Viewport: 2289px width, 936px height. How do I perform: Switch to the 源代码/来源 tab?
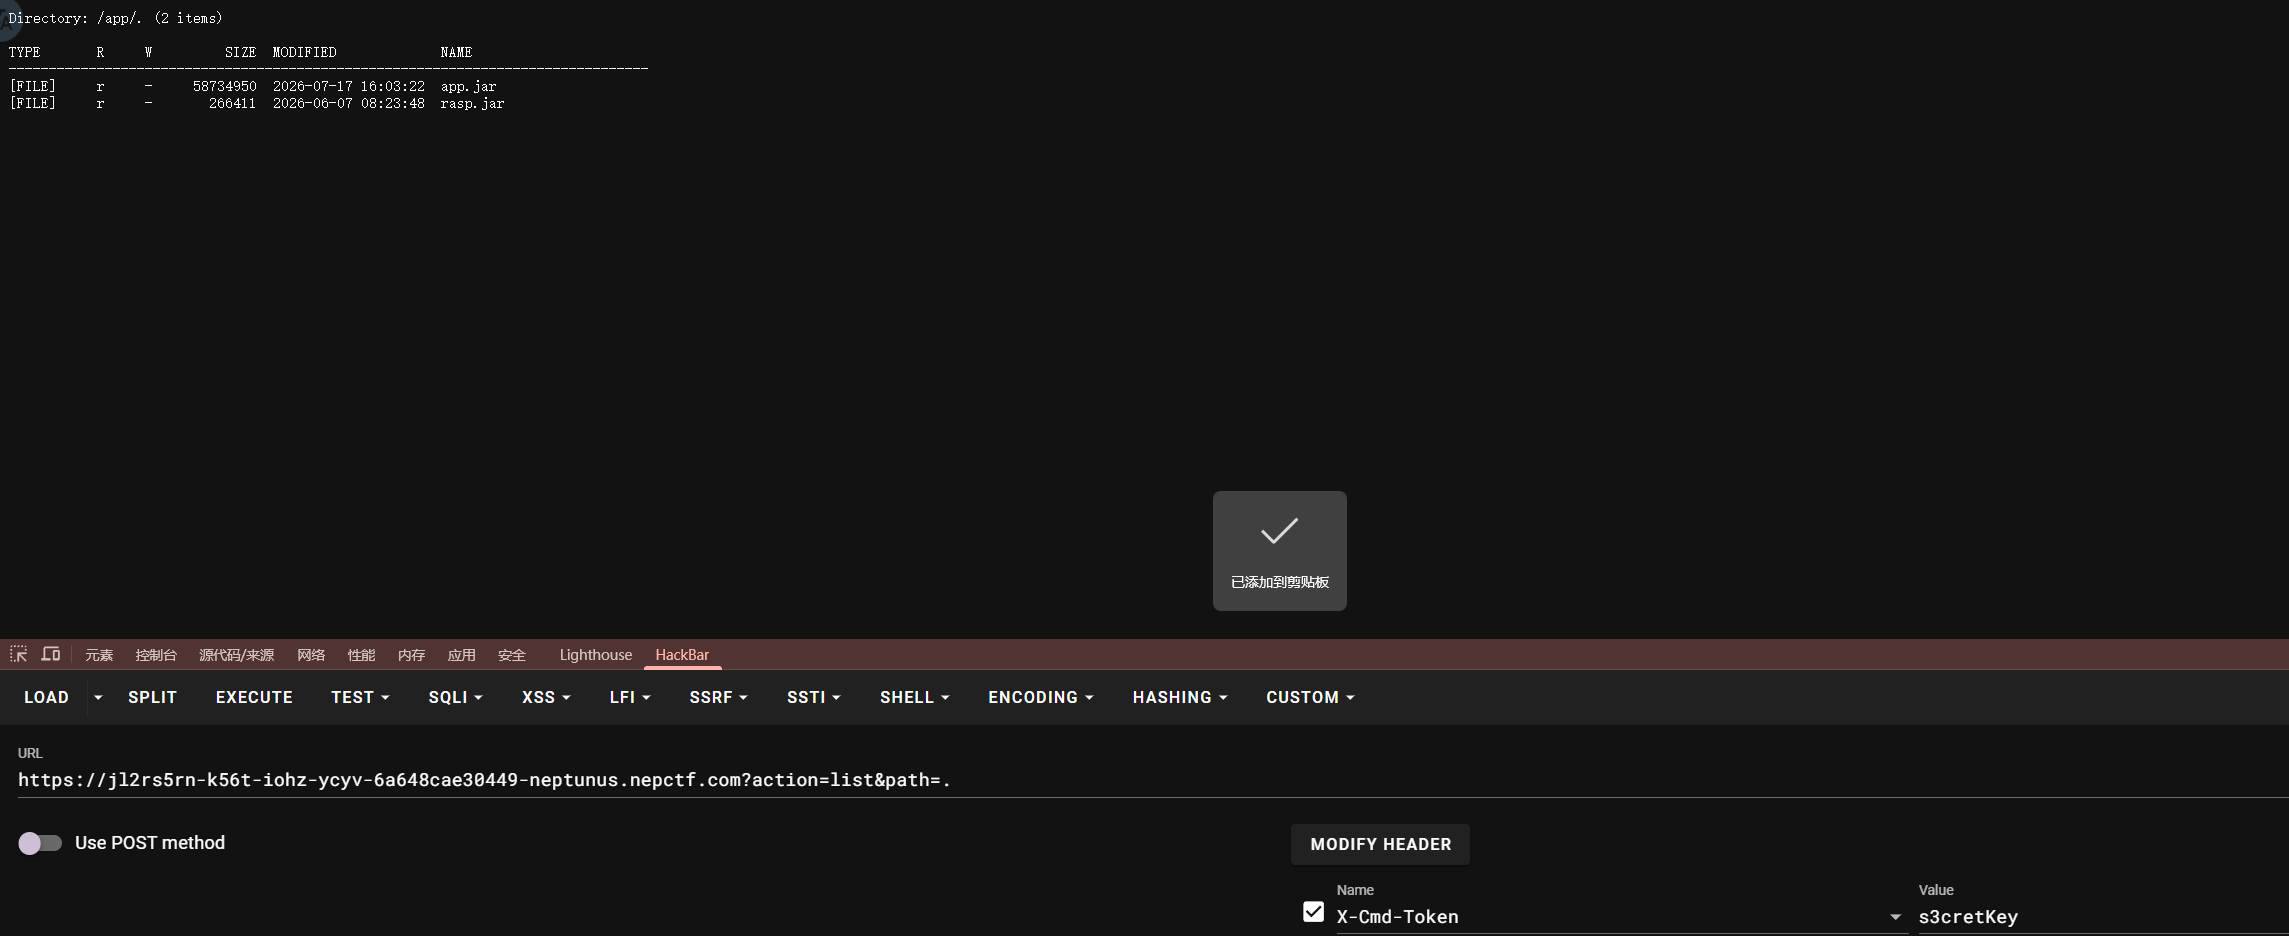(236, 655)
